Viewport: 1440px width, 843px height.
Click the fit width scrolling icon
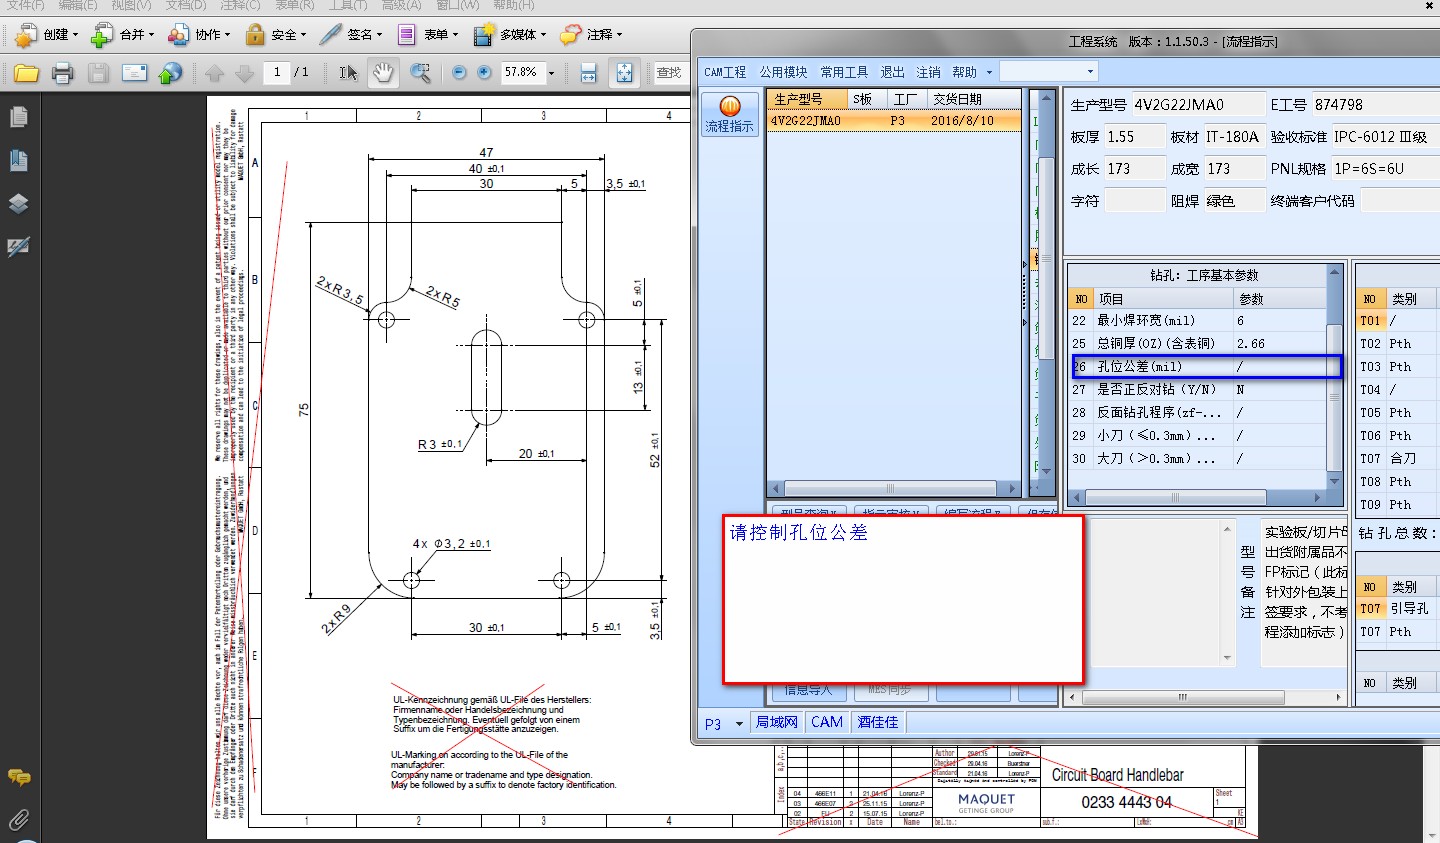tap(588, 73)
